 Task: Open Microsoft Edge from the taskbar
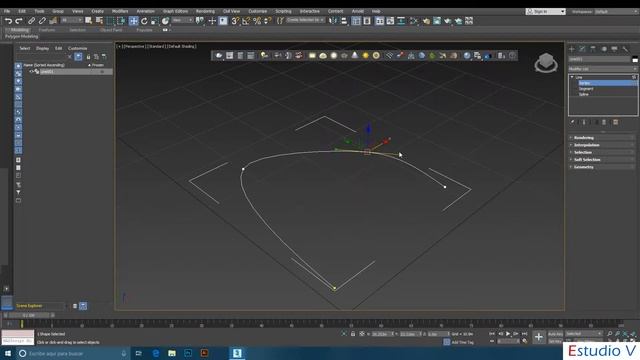click(x=156, y=353)
